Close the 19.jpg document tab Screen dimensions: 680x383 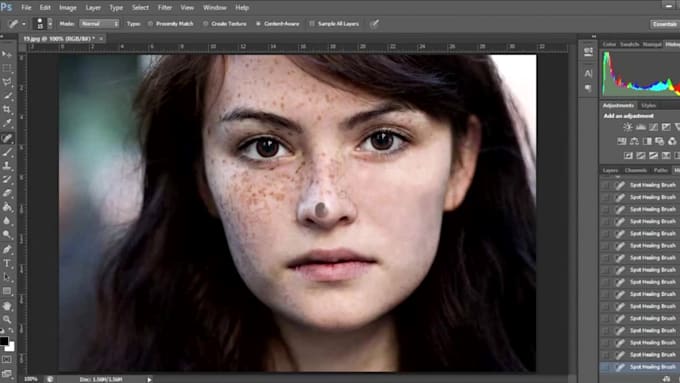pyautogui.click(x=101, y=39)
